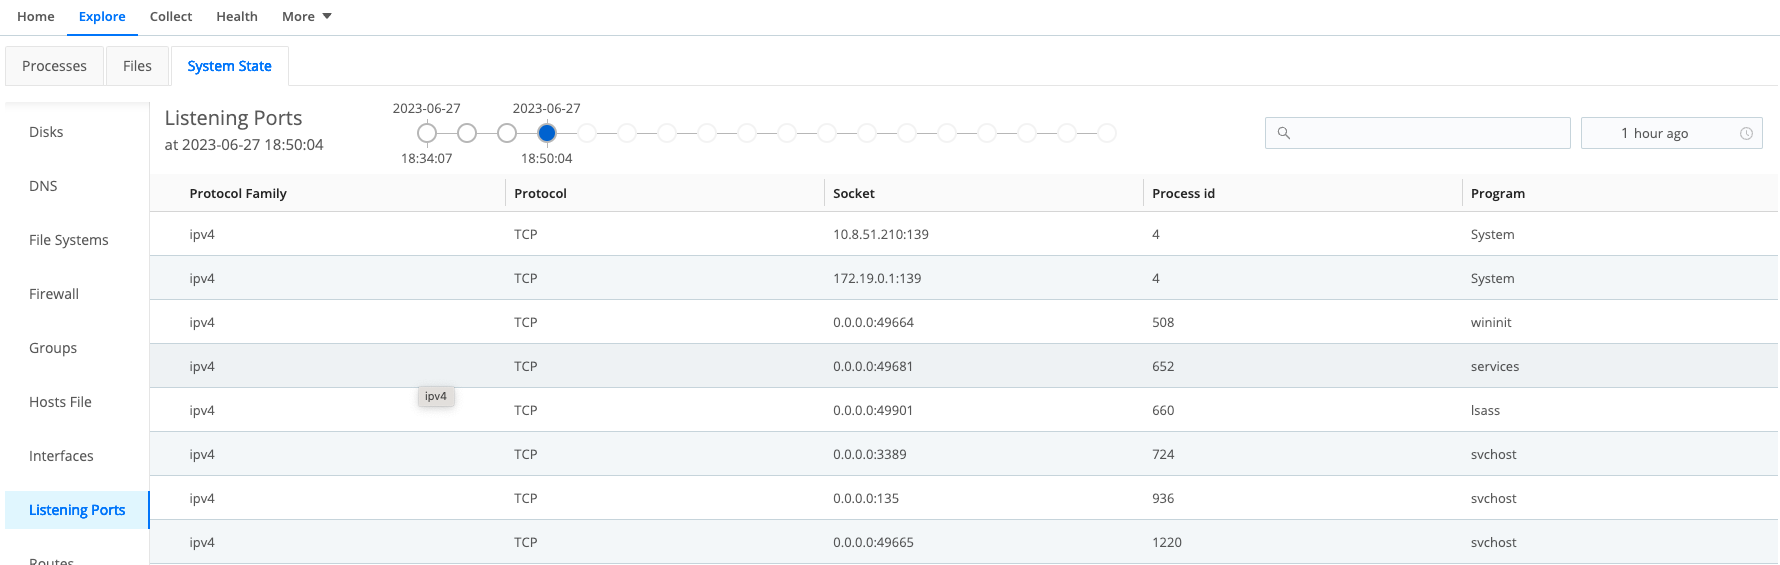The width and height of the screenshot is (1780, 565).
Task: Click process id 508
Action: click(1163, 322)
